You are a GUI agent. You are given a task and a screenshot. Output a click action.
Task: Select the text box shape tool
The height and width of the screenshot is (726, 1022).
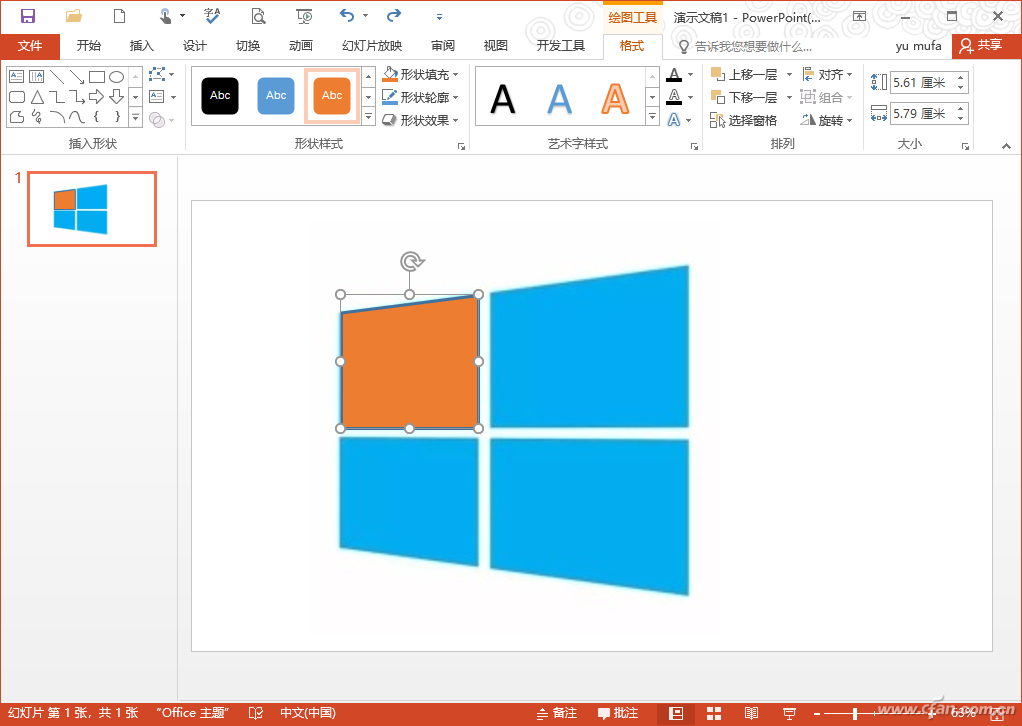coord(17,77)
